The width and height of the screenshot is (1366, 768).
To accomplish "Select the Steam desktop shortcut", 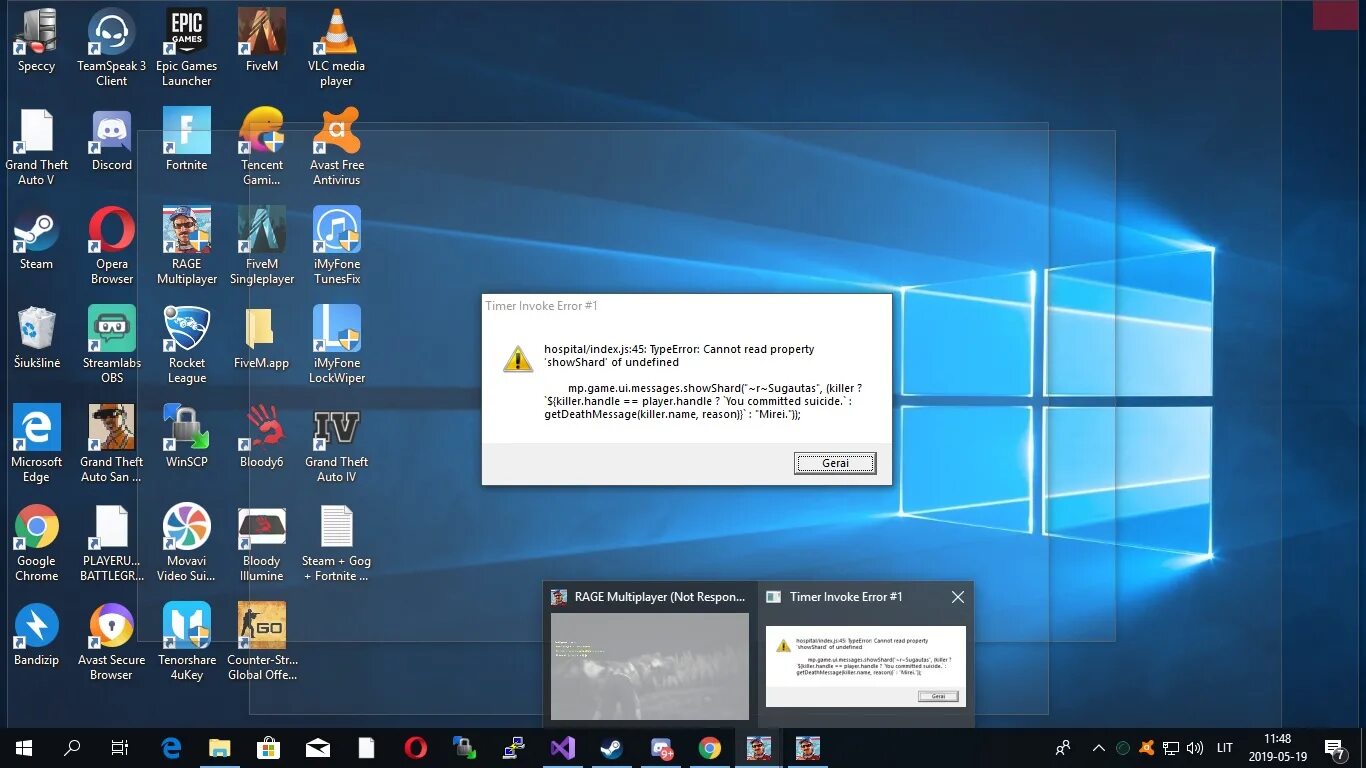I will [x=36, y=239].
